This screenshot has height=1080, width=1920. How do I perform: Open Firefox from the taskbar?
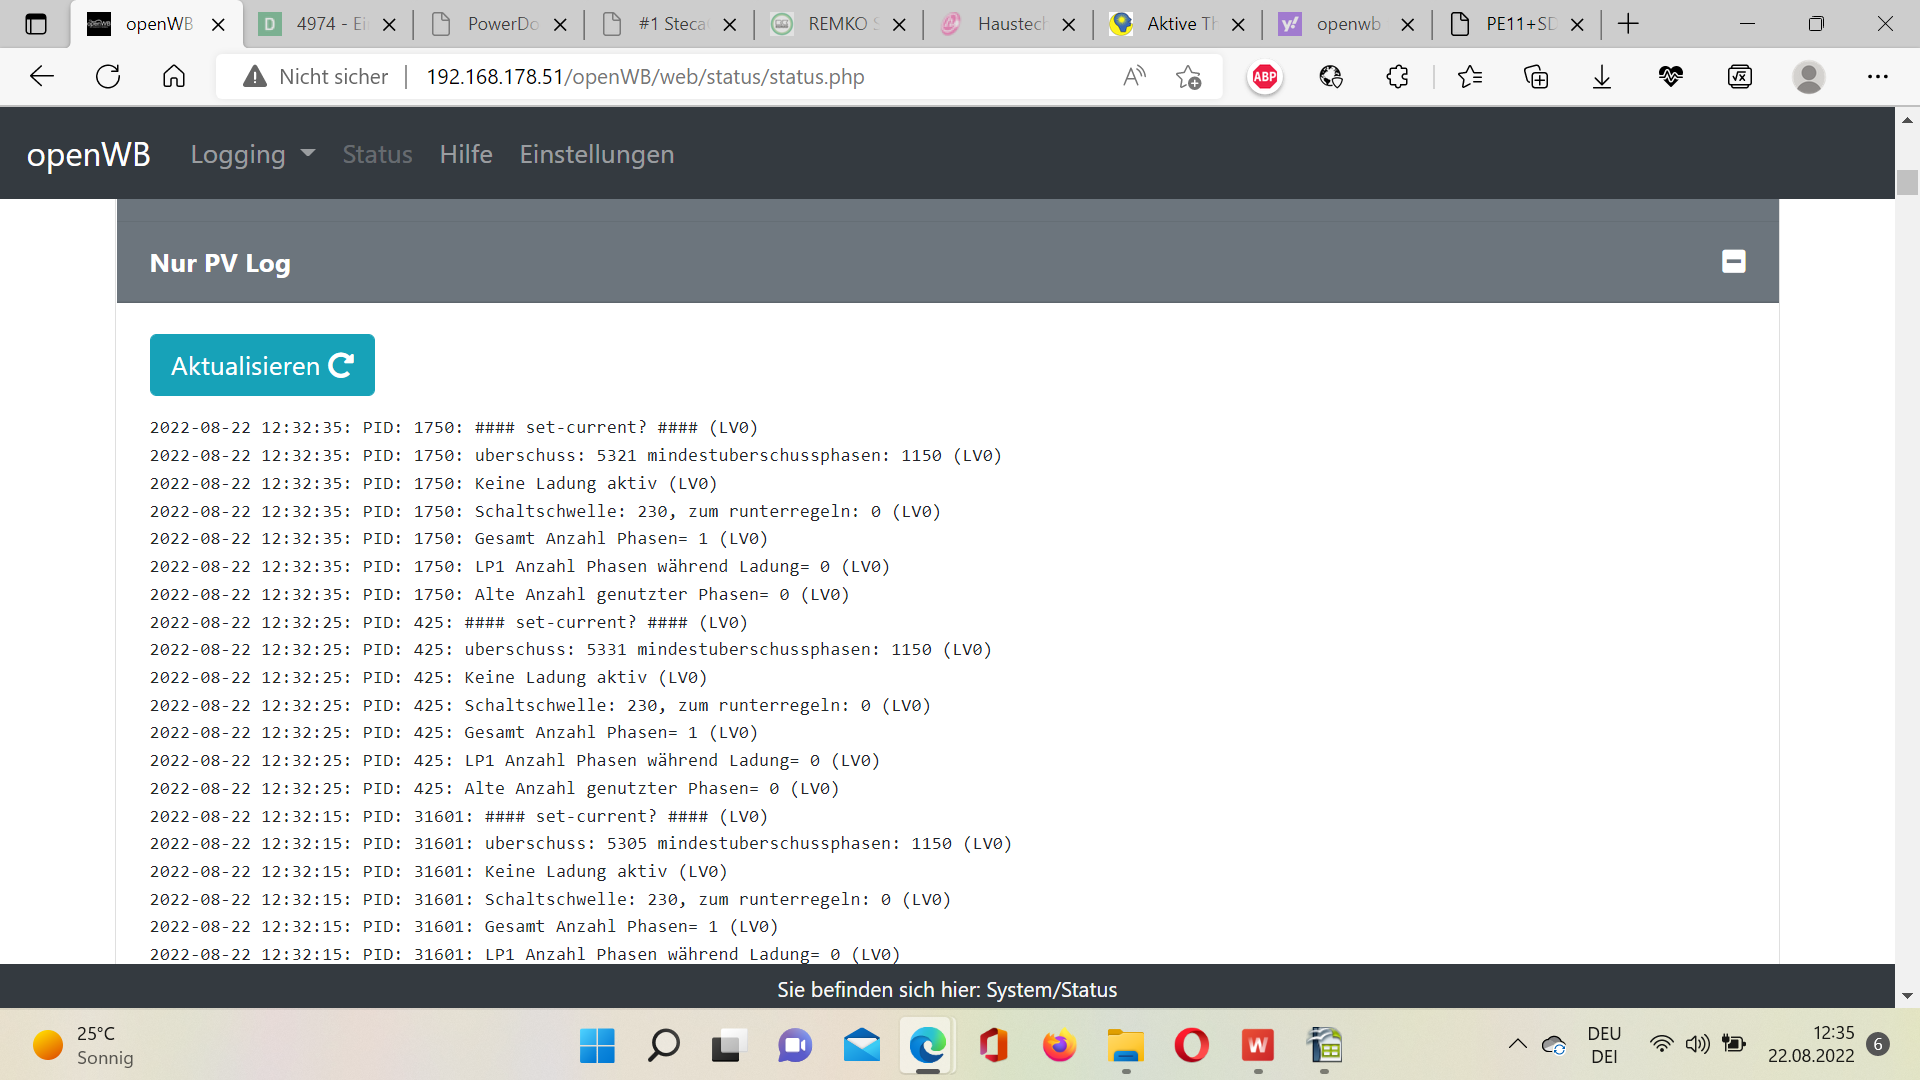tap(1059, 1046)
